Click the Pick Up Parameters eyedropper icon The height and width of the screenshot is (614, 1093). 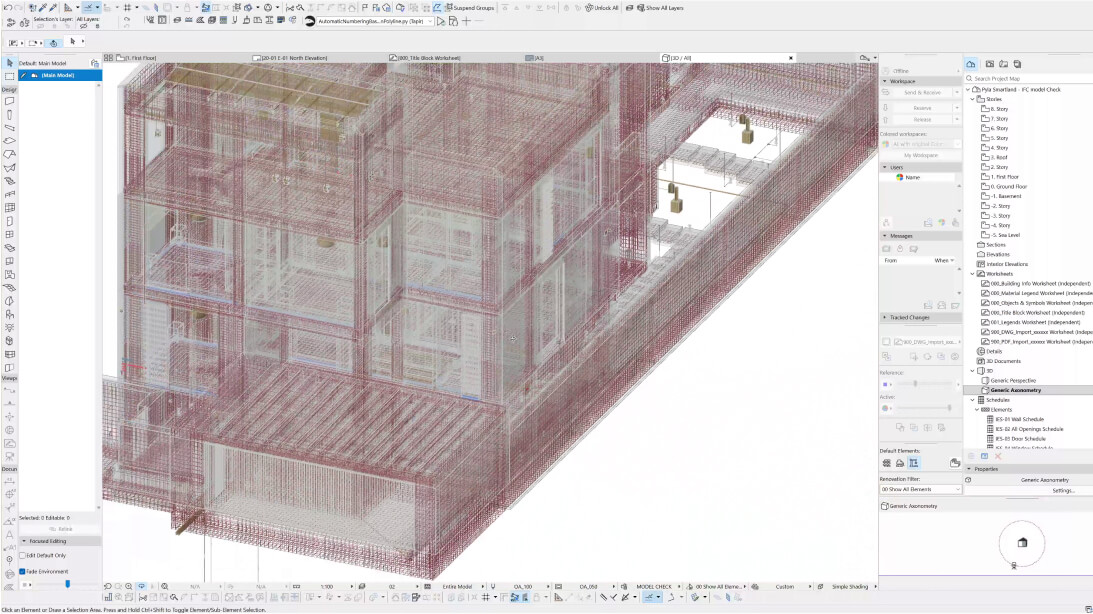coord(43,8)
